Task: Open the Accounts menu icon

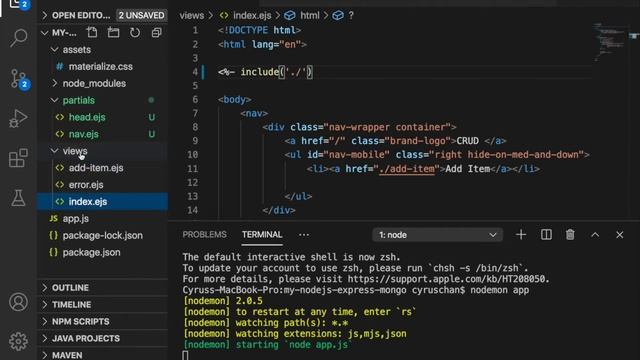Action: tap(18, 302)
